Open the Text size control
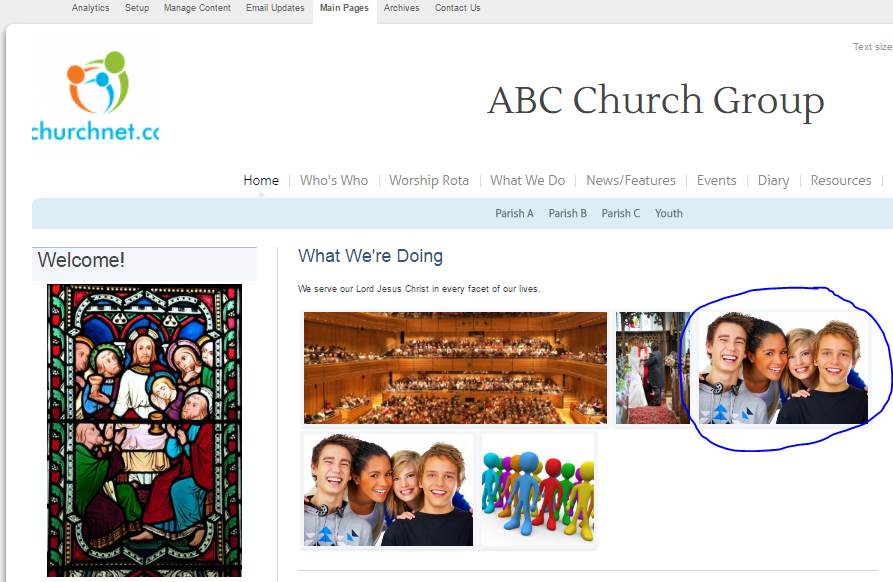The image size is (893, 582). 871,46
